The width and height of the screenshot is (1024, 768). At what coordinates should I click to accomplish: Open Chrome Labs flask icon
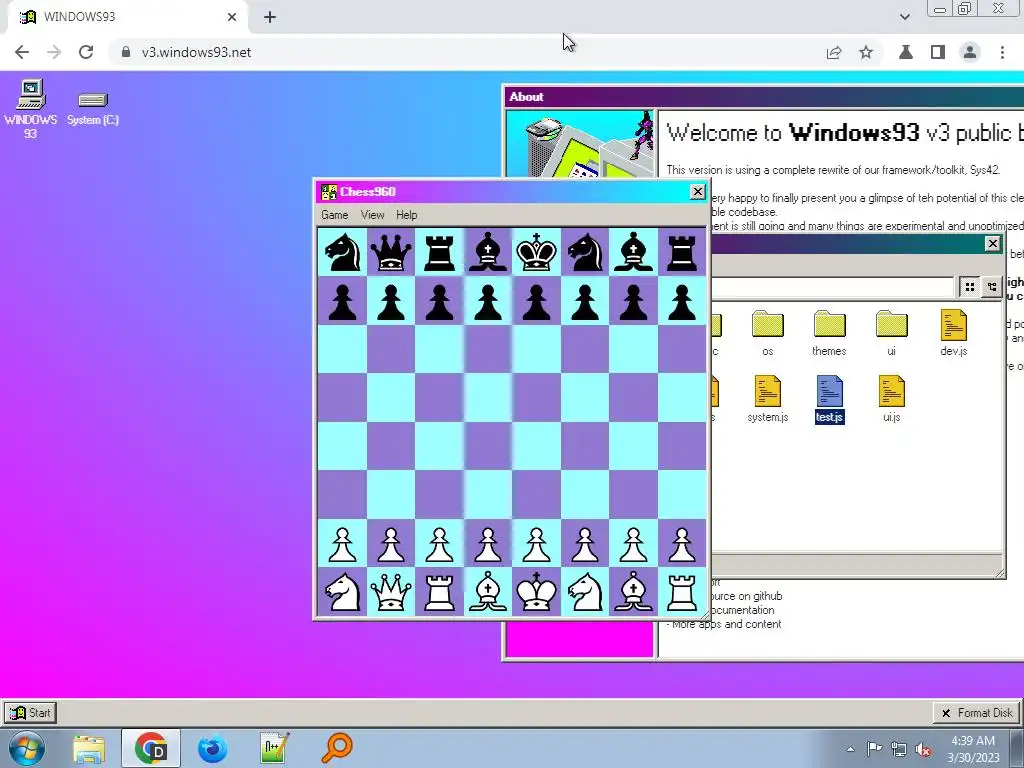pos(906,52)
